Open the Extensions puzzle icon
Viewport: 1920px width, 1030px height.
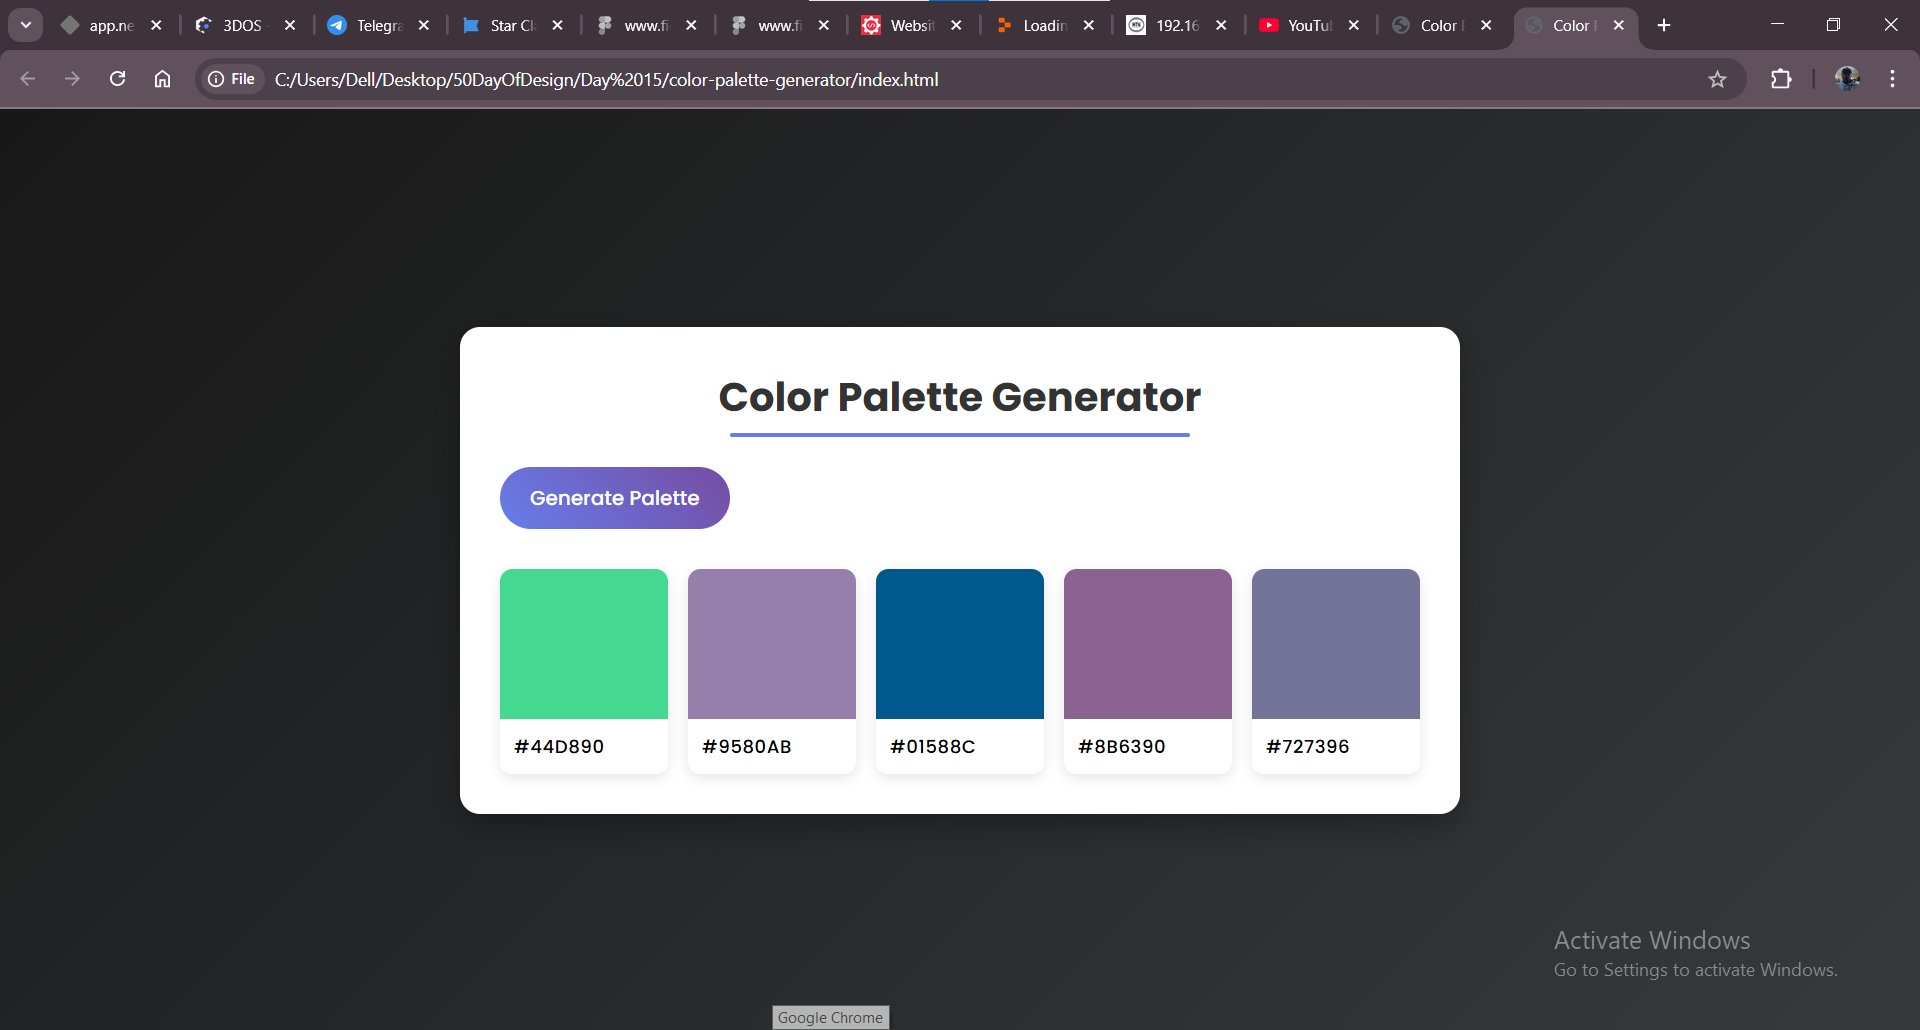tap(1781, 79)
